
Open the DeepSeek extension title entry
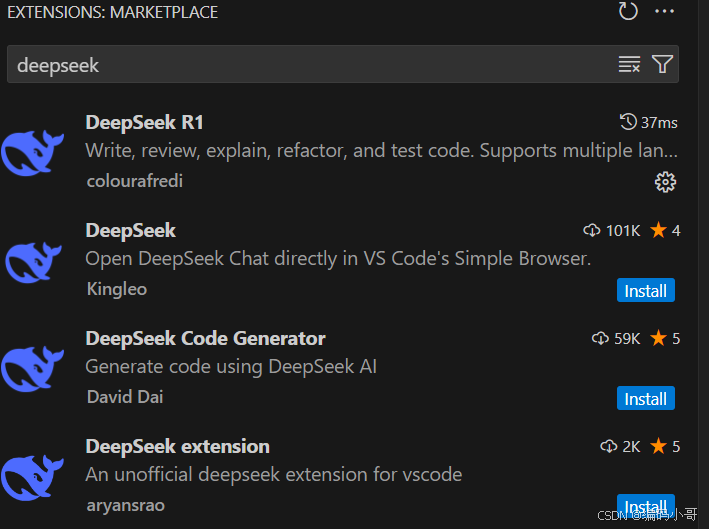click(x=178, y=447)
